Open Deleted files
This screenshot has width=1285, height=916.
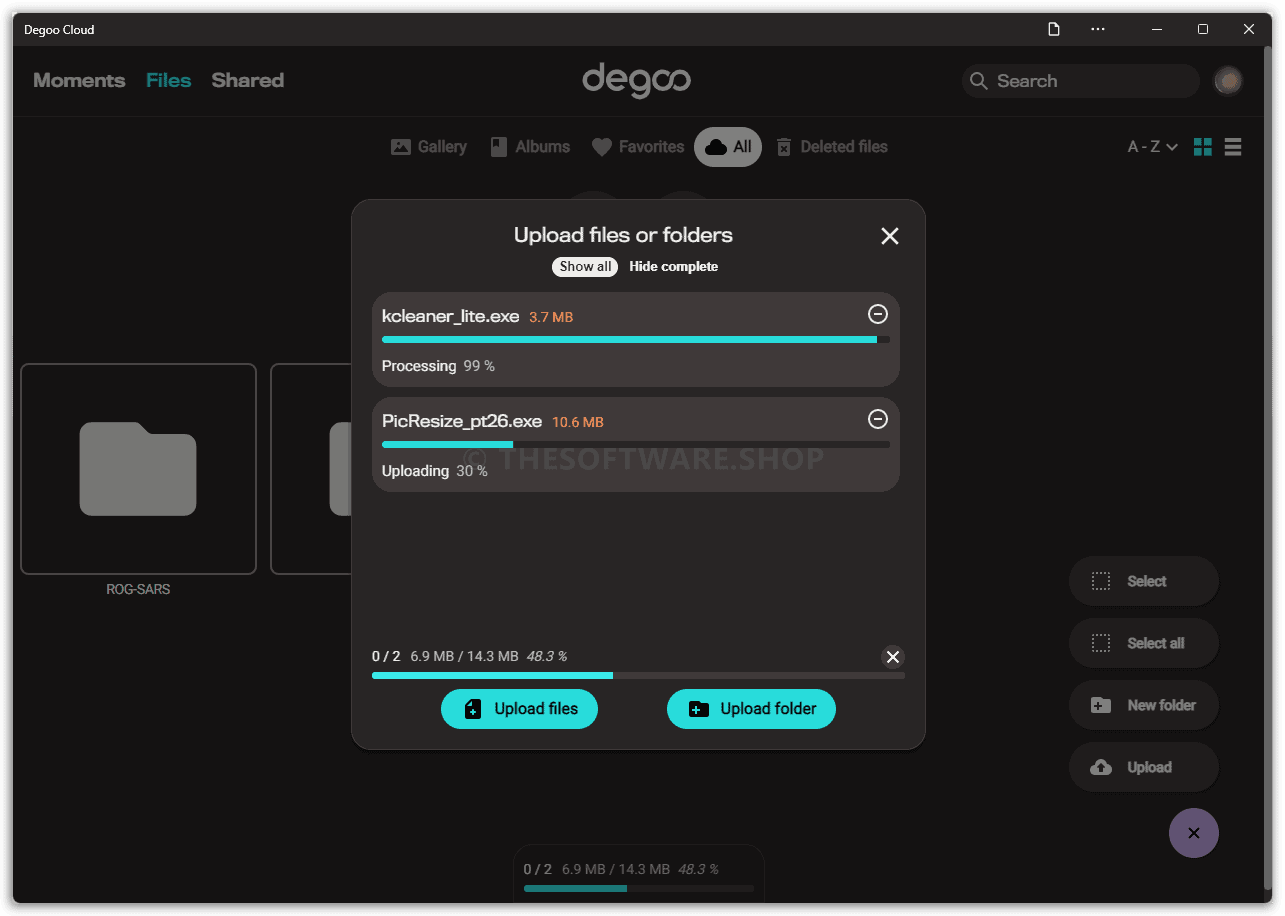point(831,147)
